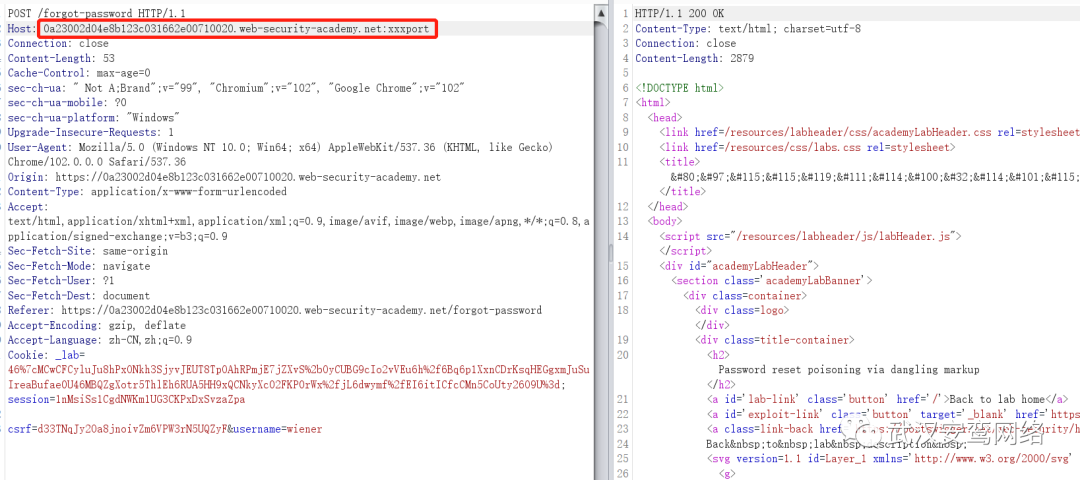Image resolution: width=1080 pixels, height=480 pixels.
Task: Click the request pane scrollbar up arrow
Action: click(x=601, y=13)
